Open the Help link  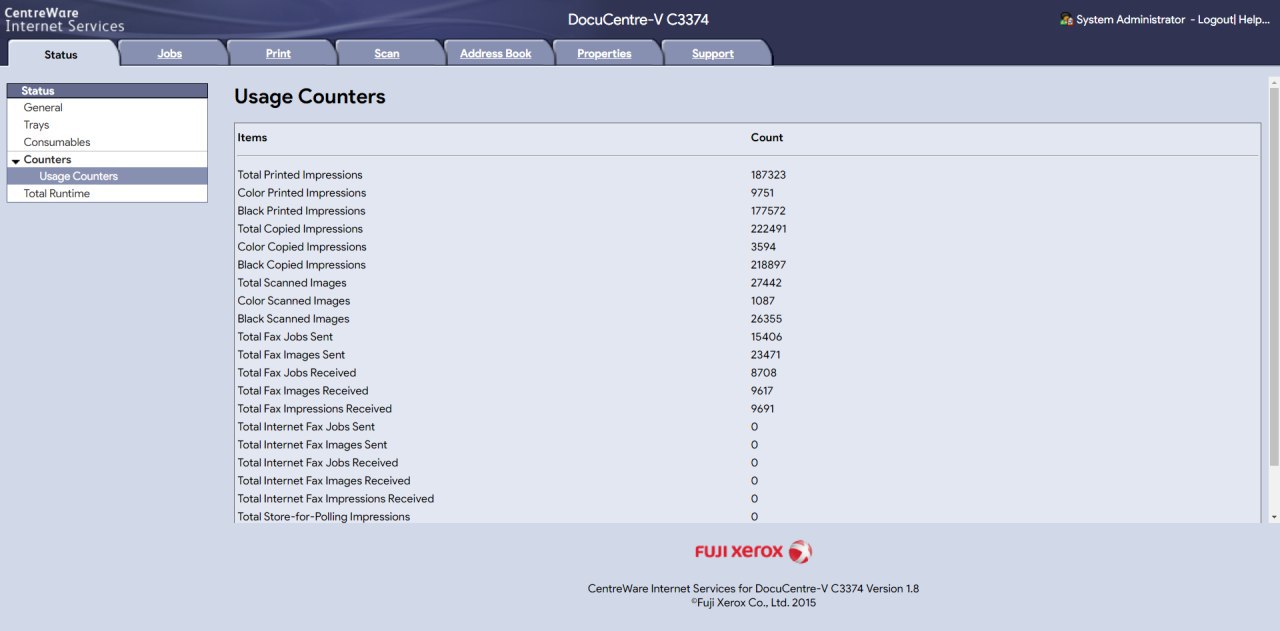coord(1254,20)
